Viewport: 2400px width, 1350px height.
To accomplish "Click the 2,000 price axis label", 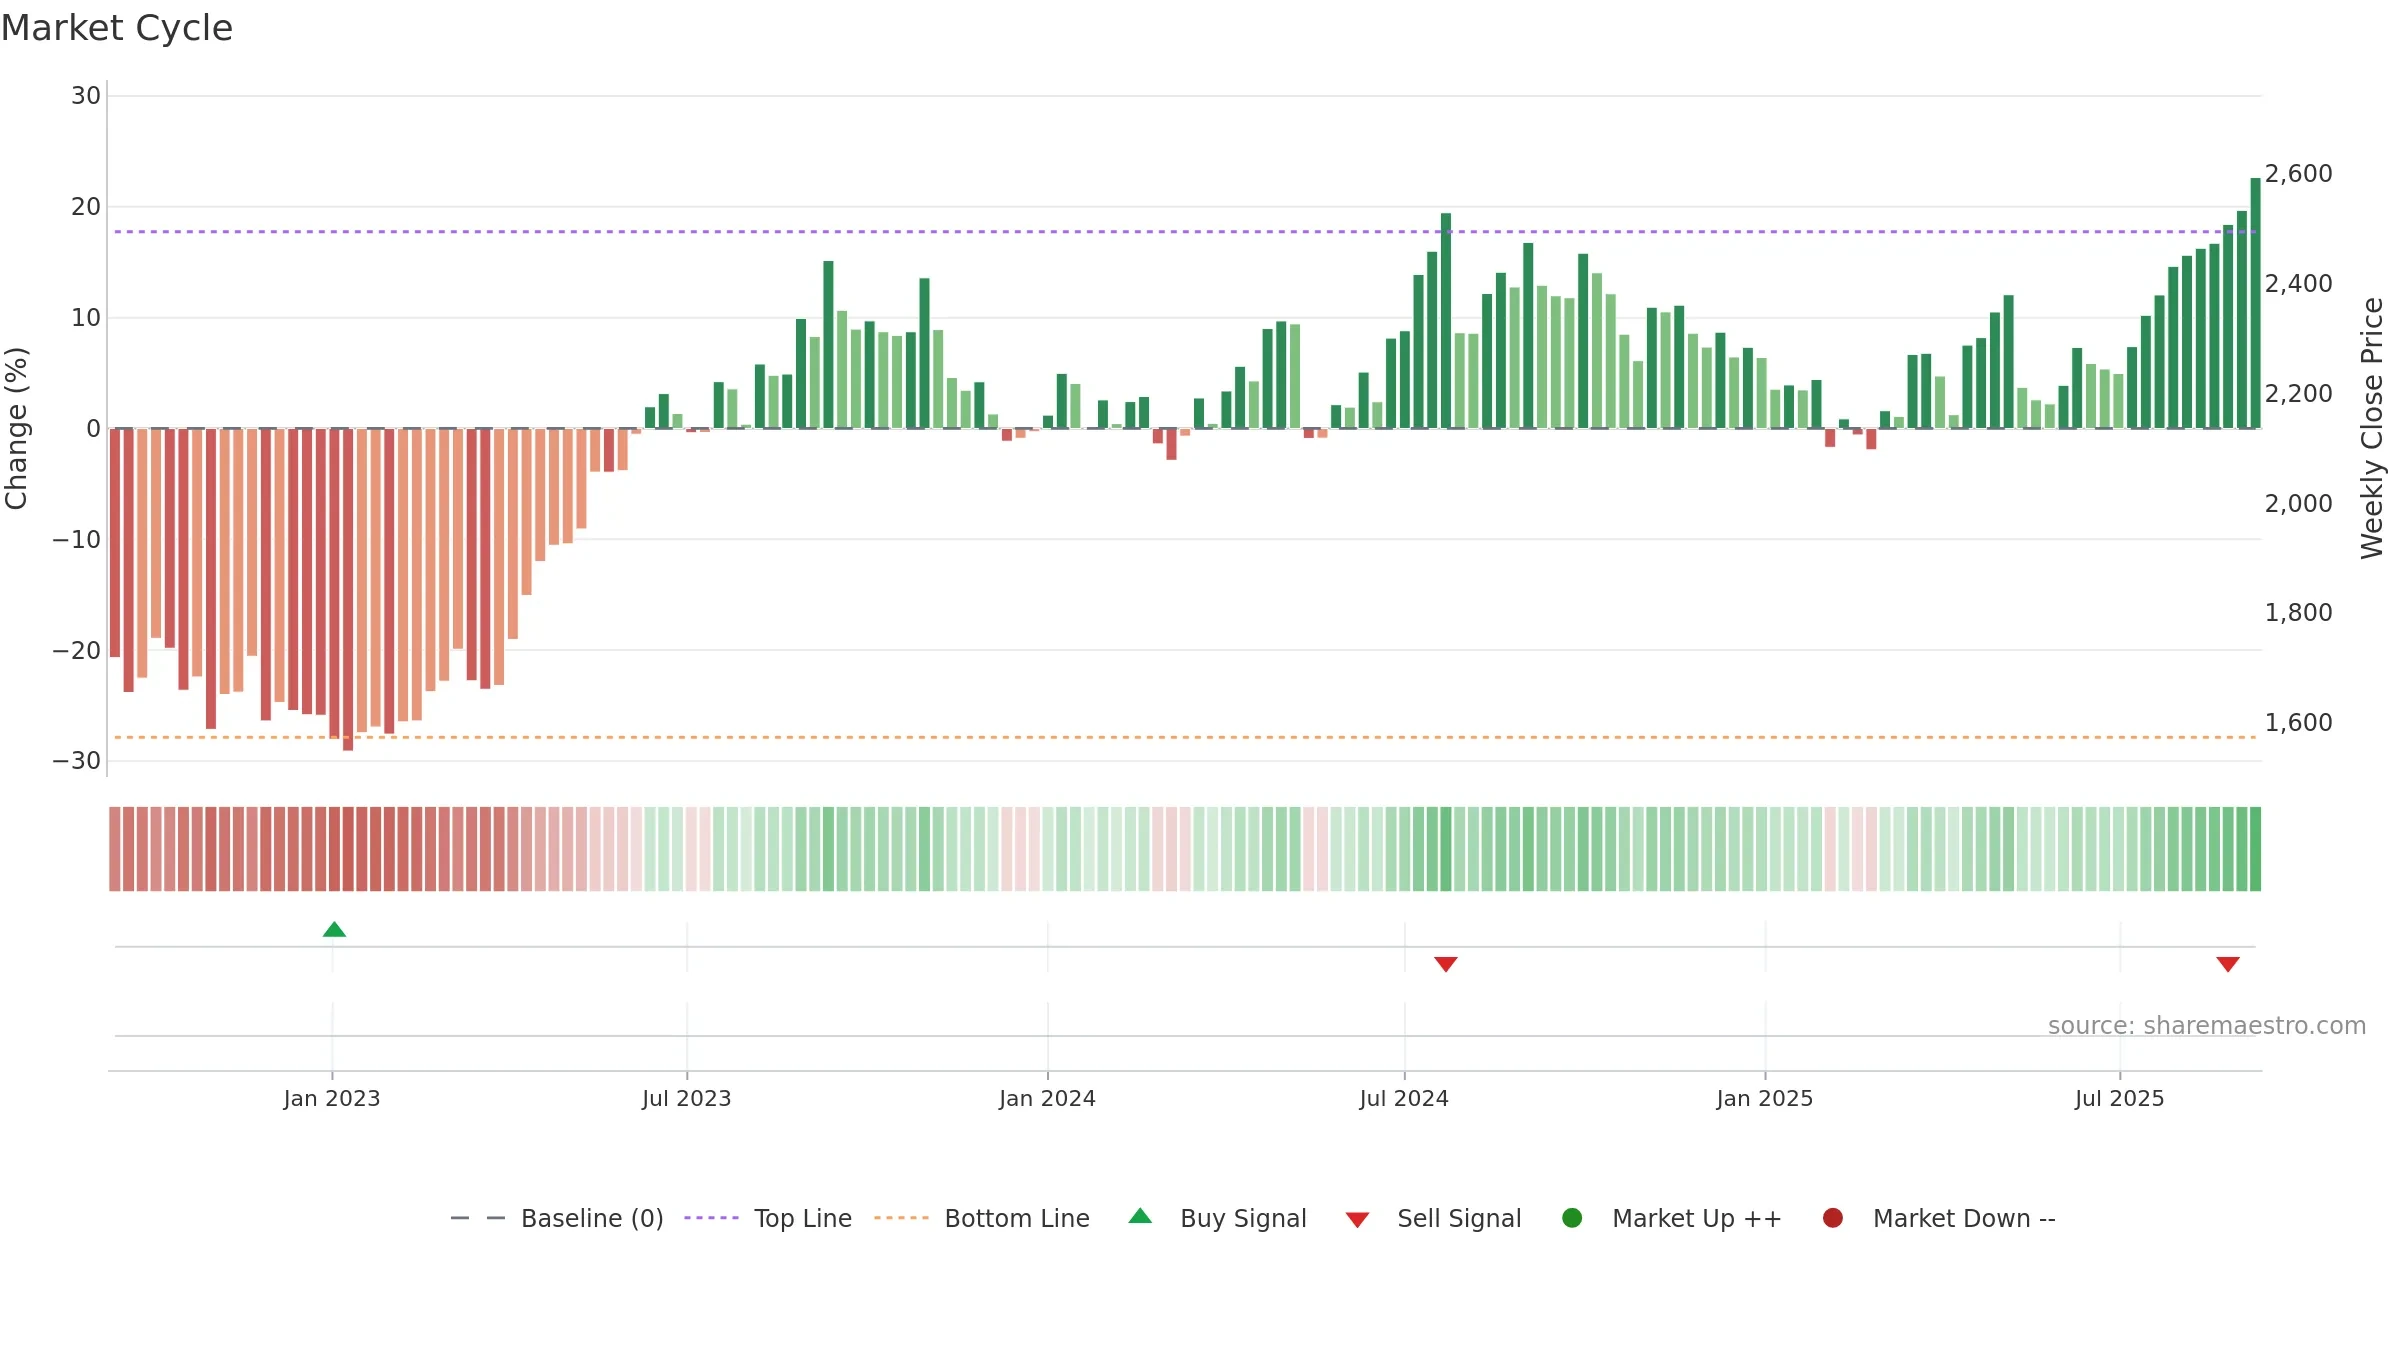I will 2298,504.
